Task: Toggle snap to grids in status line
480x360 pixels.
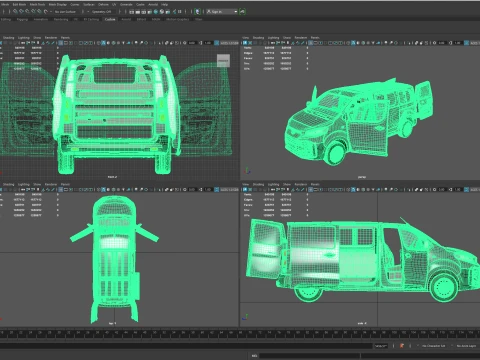Action: (x=15, y=12)
